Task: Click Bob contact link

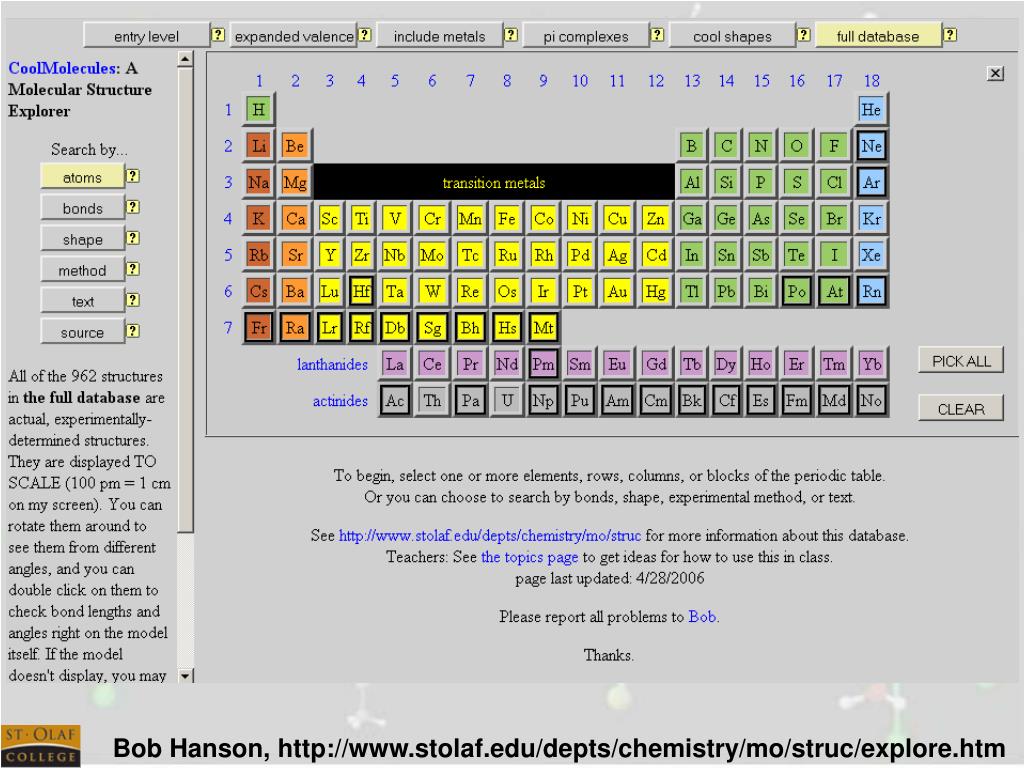Action: coord(702,616)
